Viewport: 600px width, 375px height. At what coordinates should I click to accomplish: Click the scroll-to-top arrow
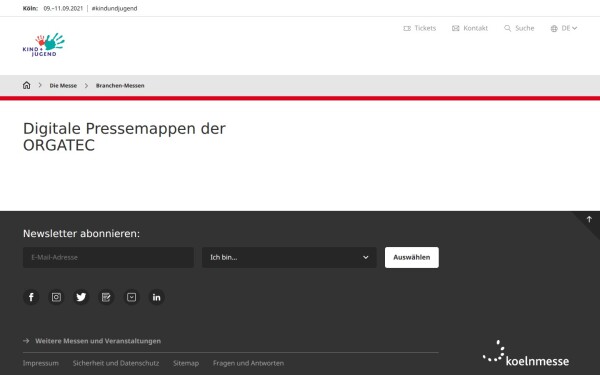[x=589, y=219]
